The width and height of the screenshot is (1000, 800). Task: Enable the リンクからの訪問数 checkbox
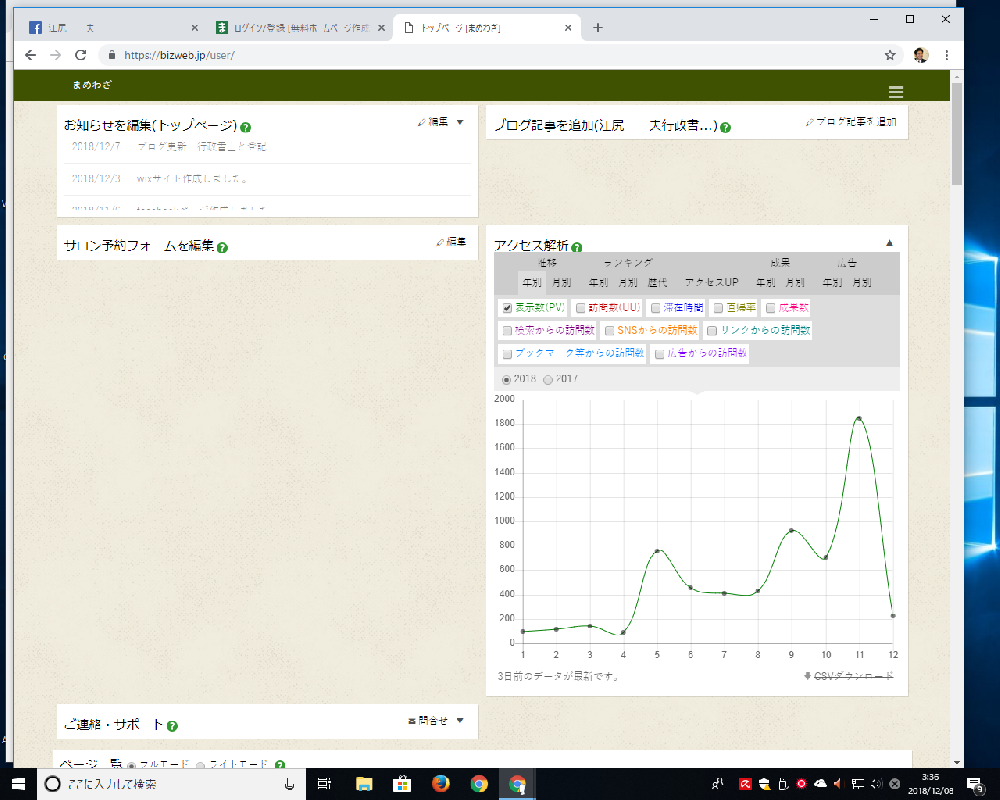712,330
